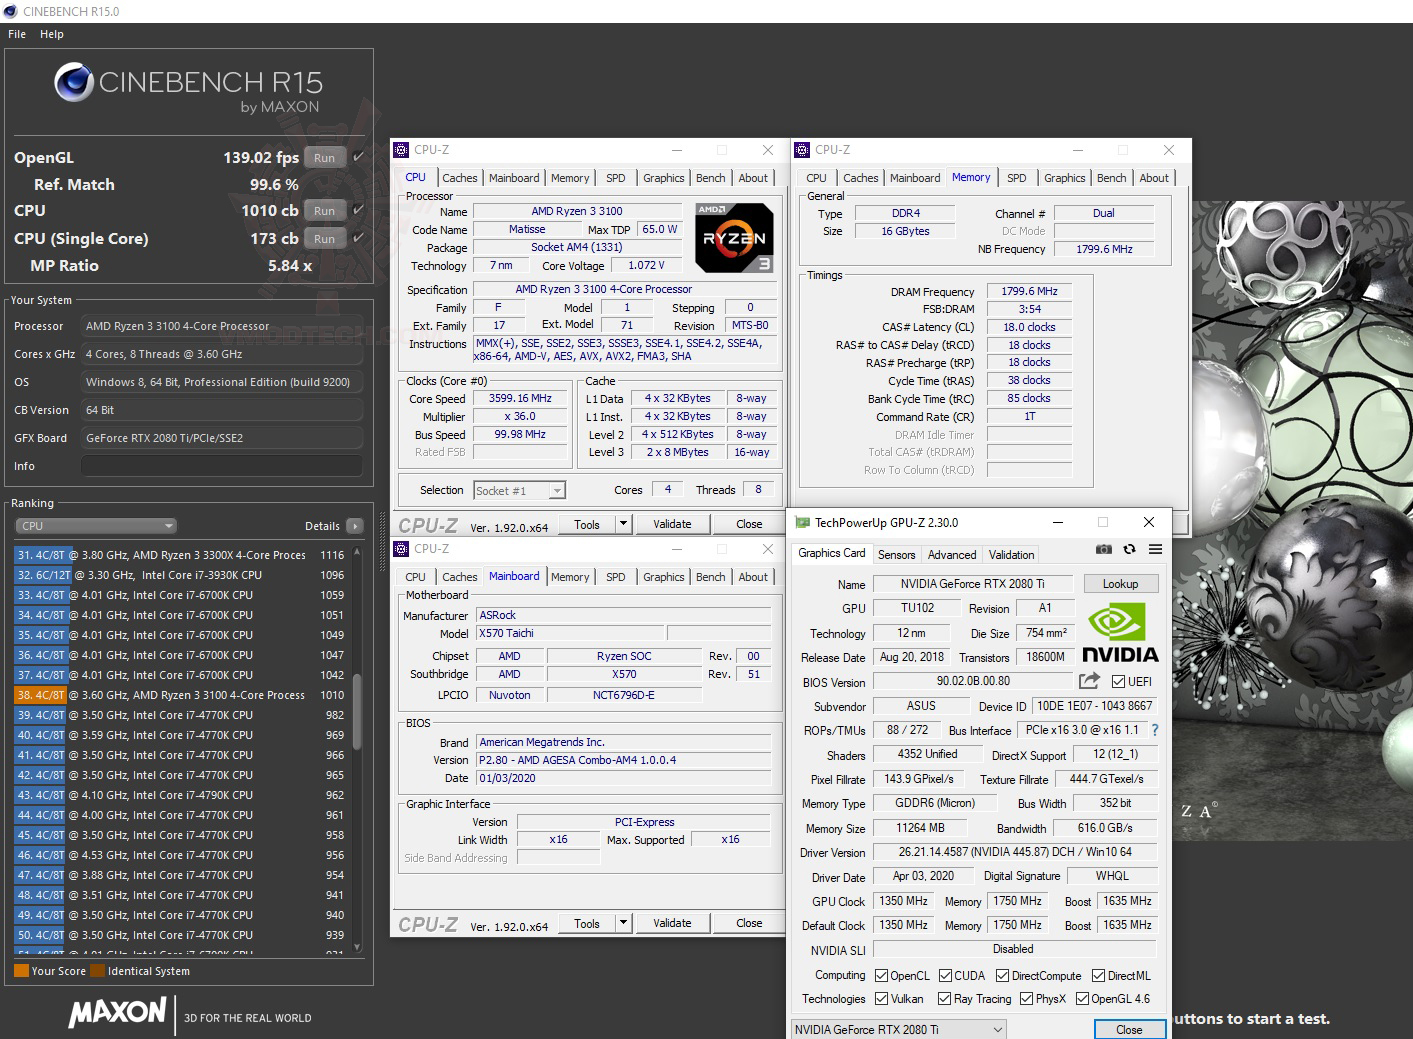The height and width of the screenshot is (1039, 1413).
Task: Toggle the PhysX checkbox
Action: (x=1026, y=999)
